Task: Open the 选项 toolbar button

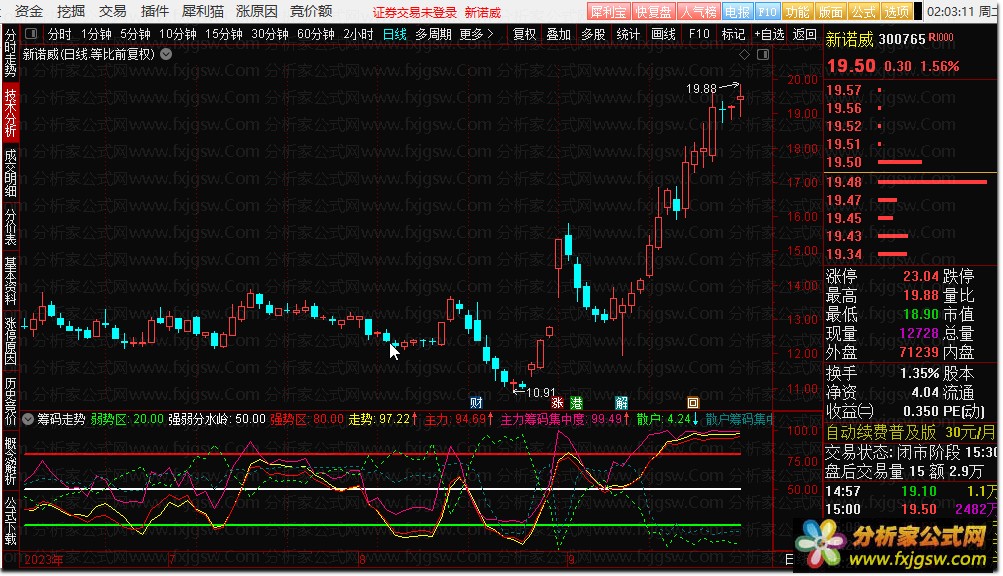Action: point(896,12)
